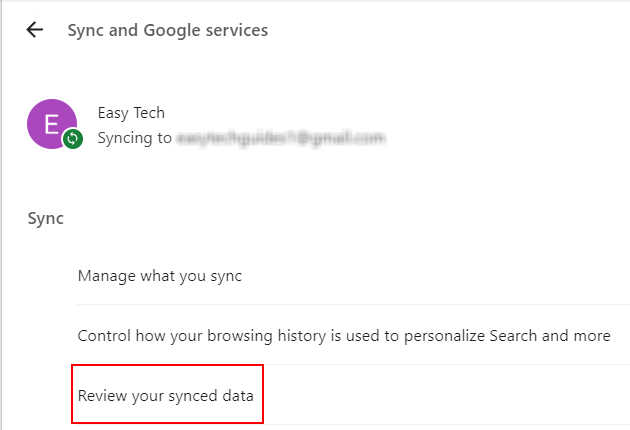The image size is (630, 430).
Task: Click the Sync section heading
Action: coord(45,218)
